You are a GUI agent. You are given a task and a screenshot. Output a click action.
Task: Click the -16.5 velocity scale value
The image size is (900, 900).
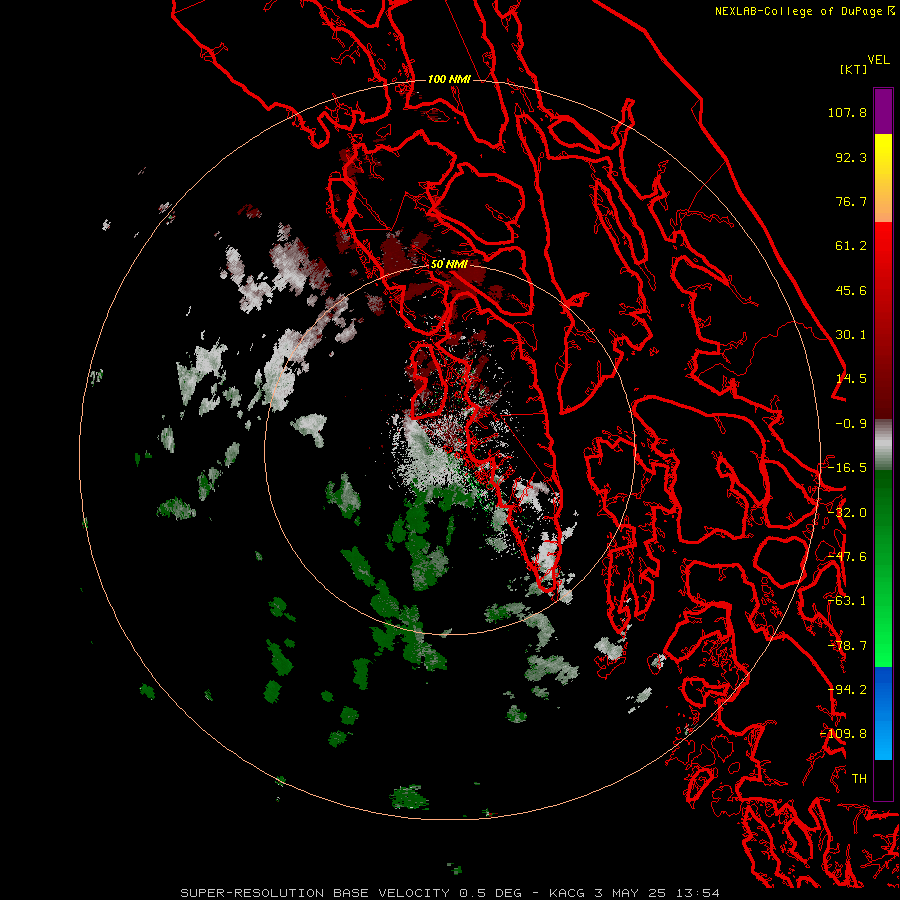coord(847,468)
